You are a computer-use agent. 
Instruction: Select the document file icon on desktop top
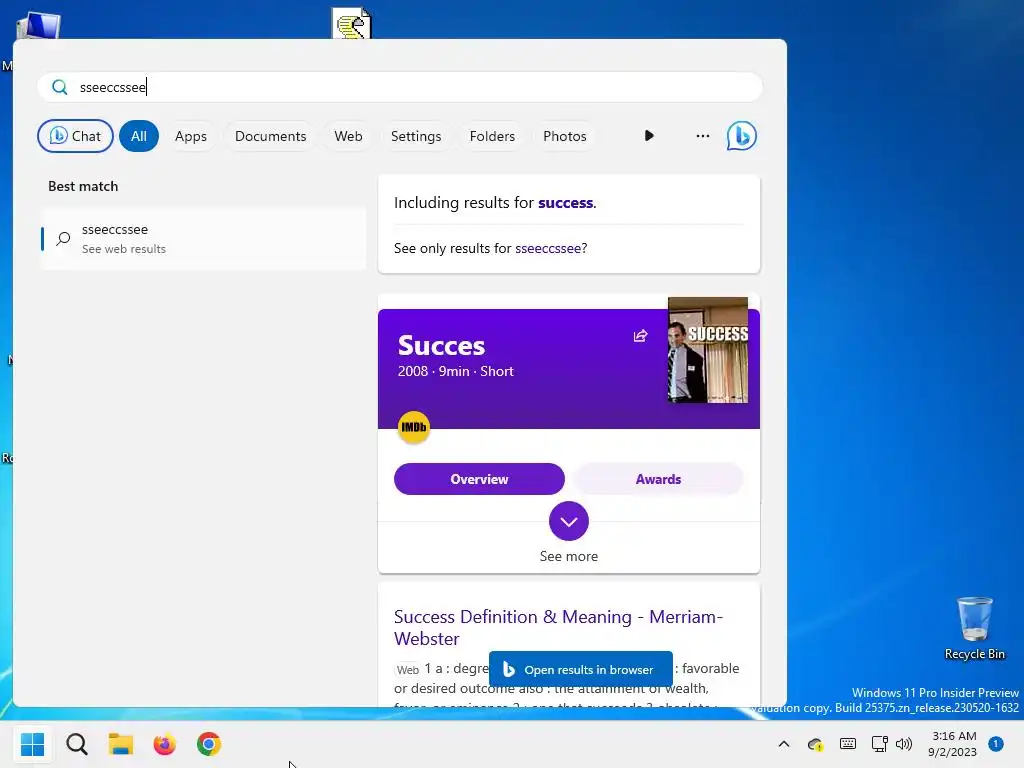[351, 23]
